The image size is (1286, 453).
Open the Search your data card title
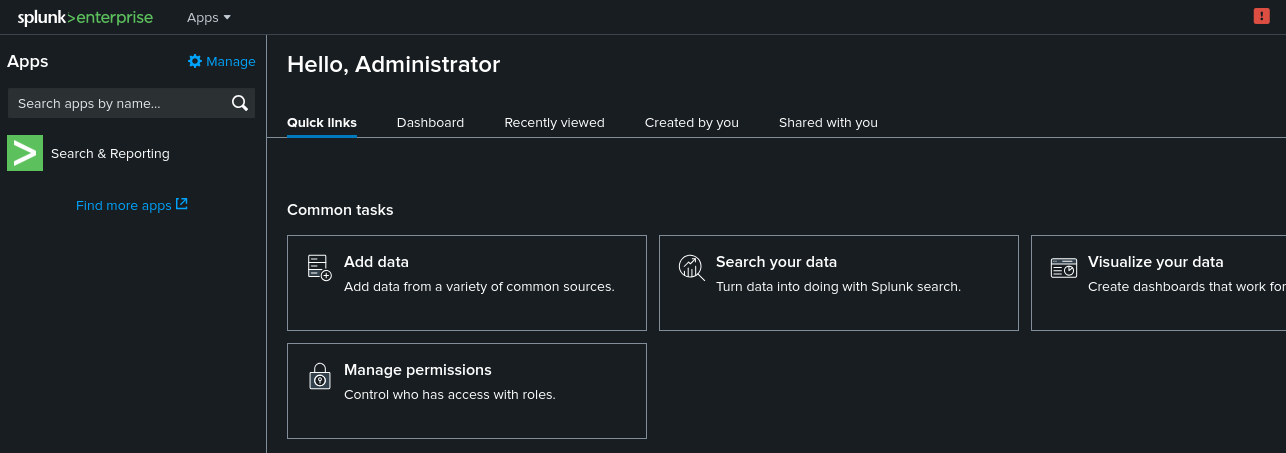pyautogui.click(x=776, y=262)
